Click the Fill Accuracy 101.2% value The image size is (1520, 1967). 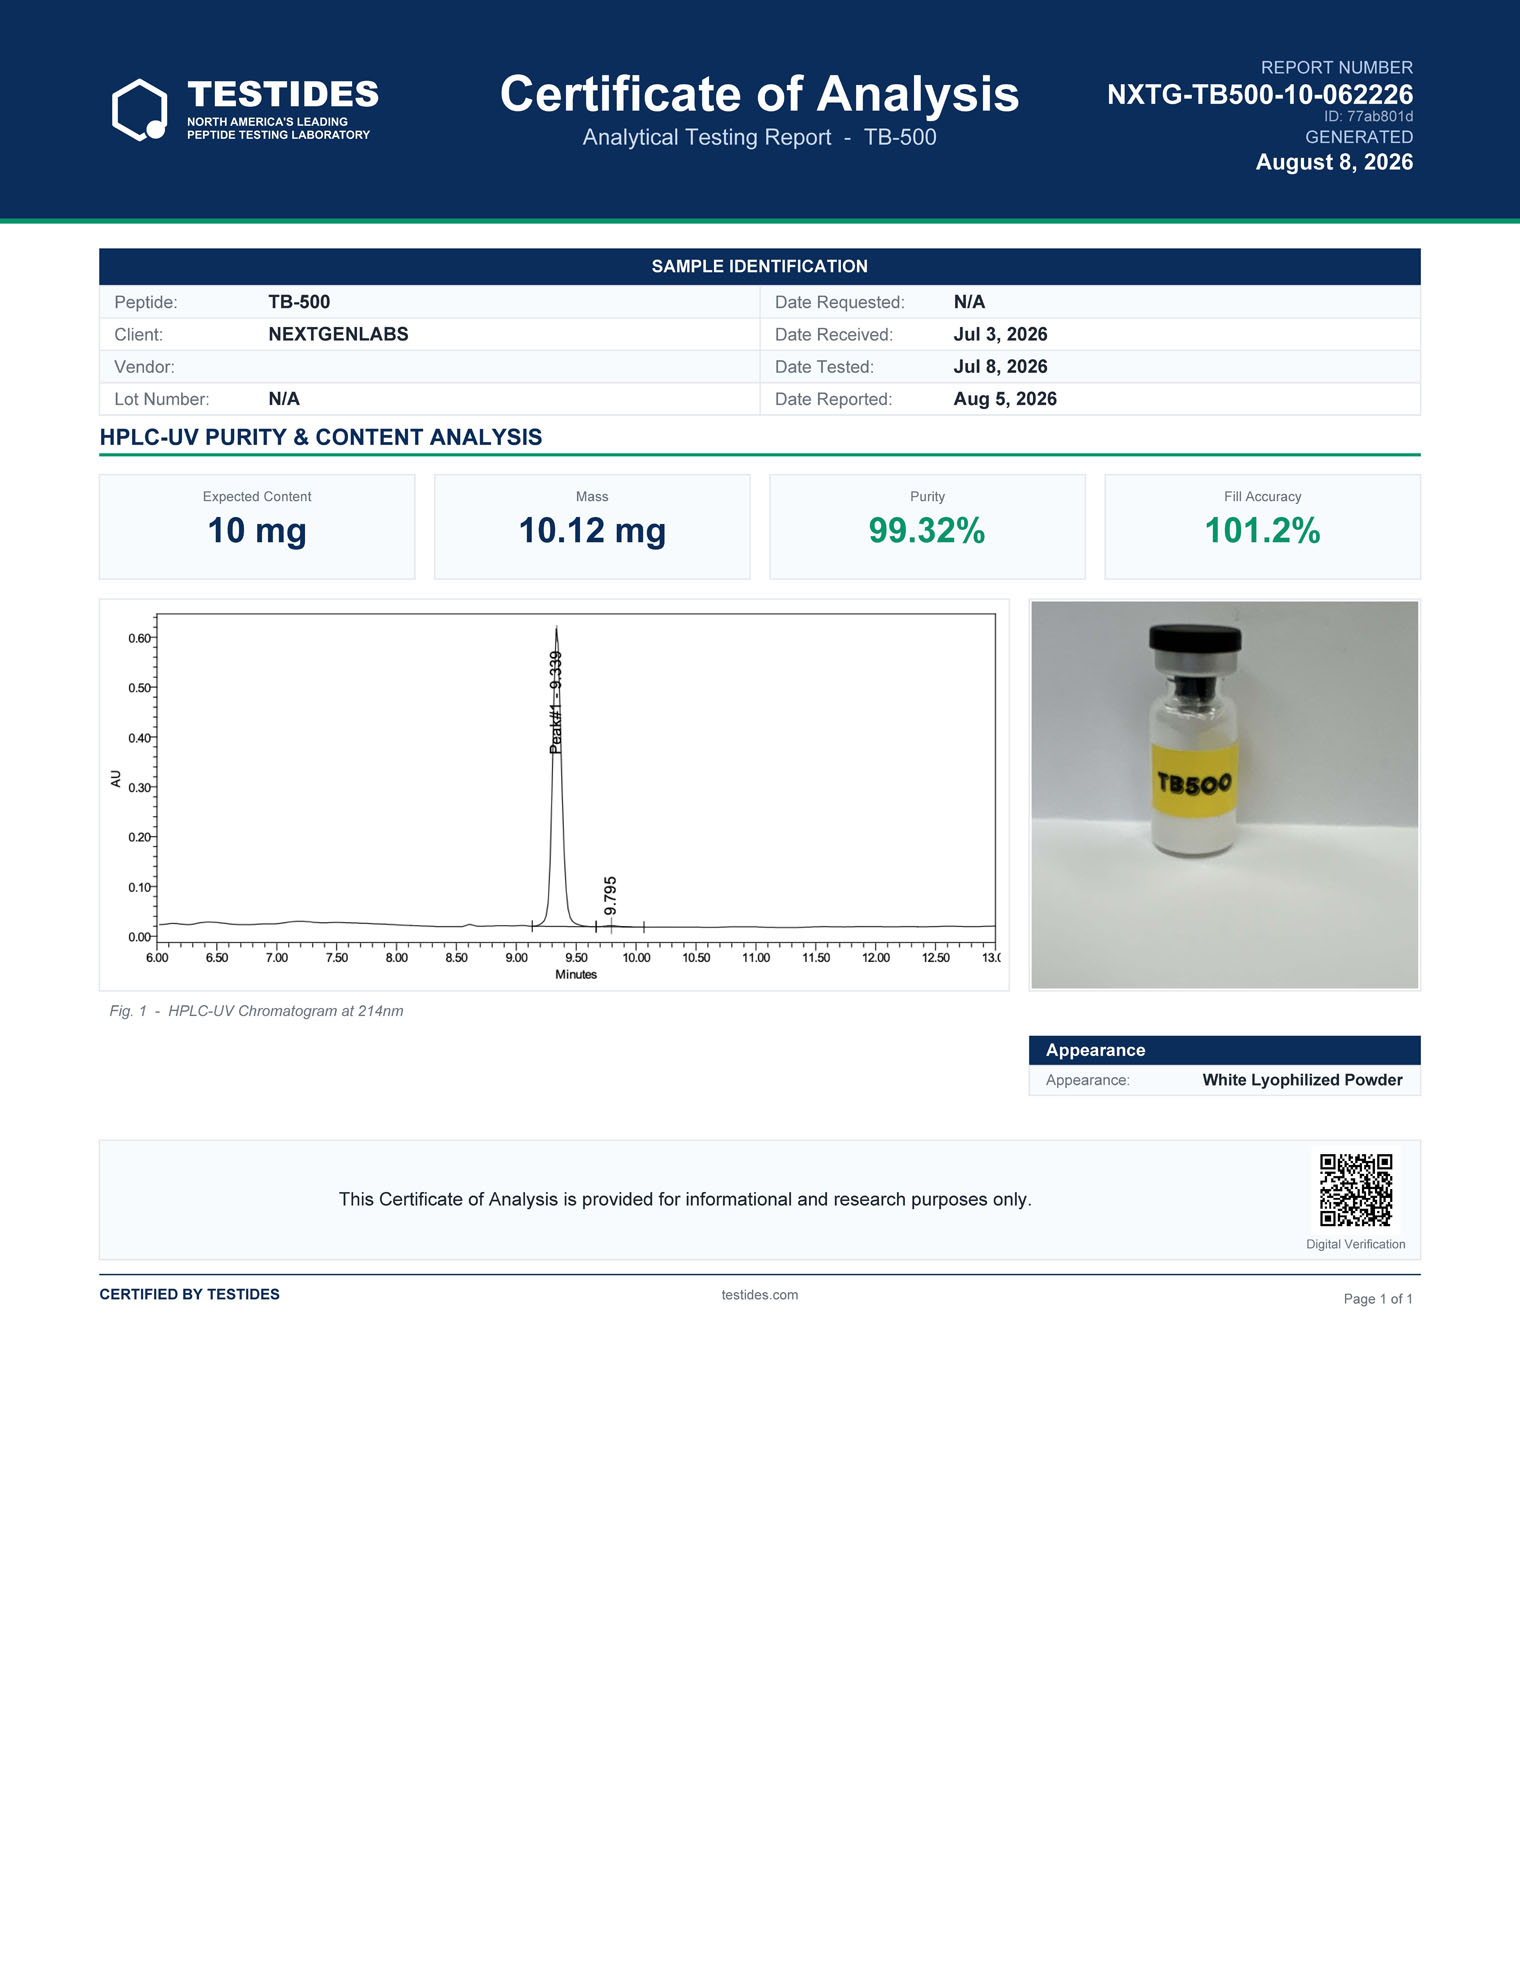[x=1262, y=531]
